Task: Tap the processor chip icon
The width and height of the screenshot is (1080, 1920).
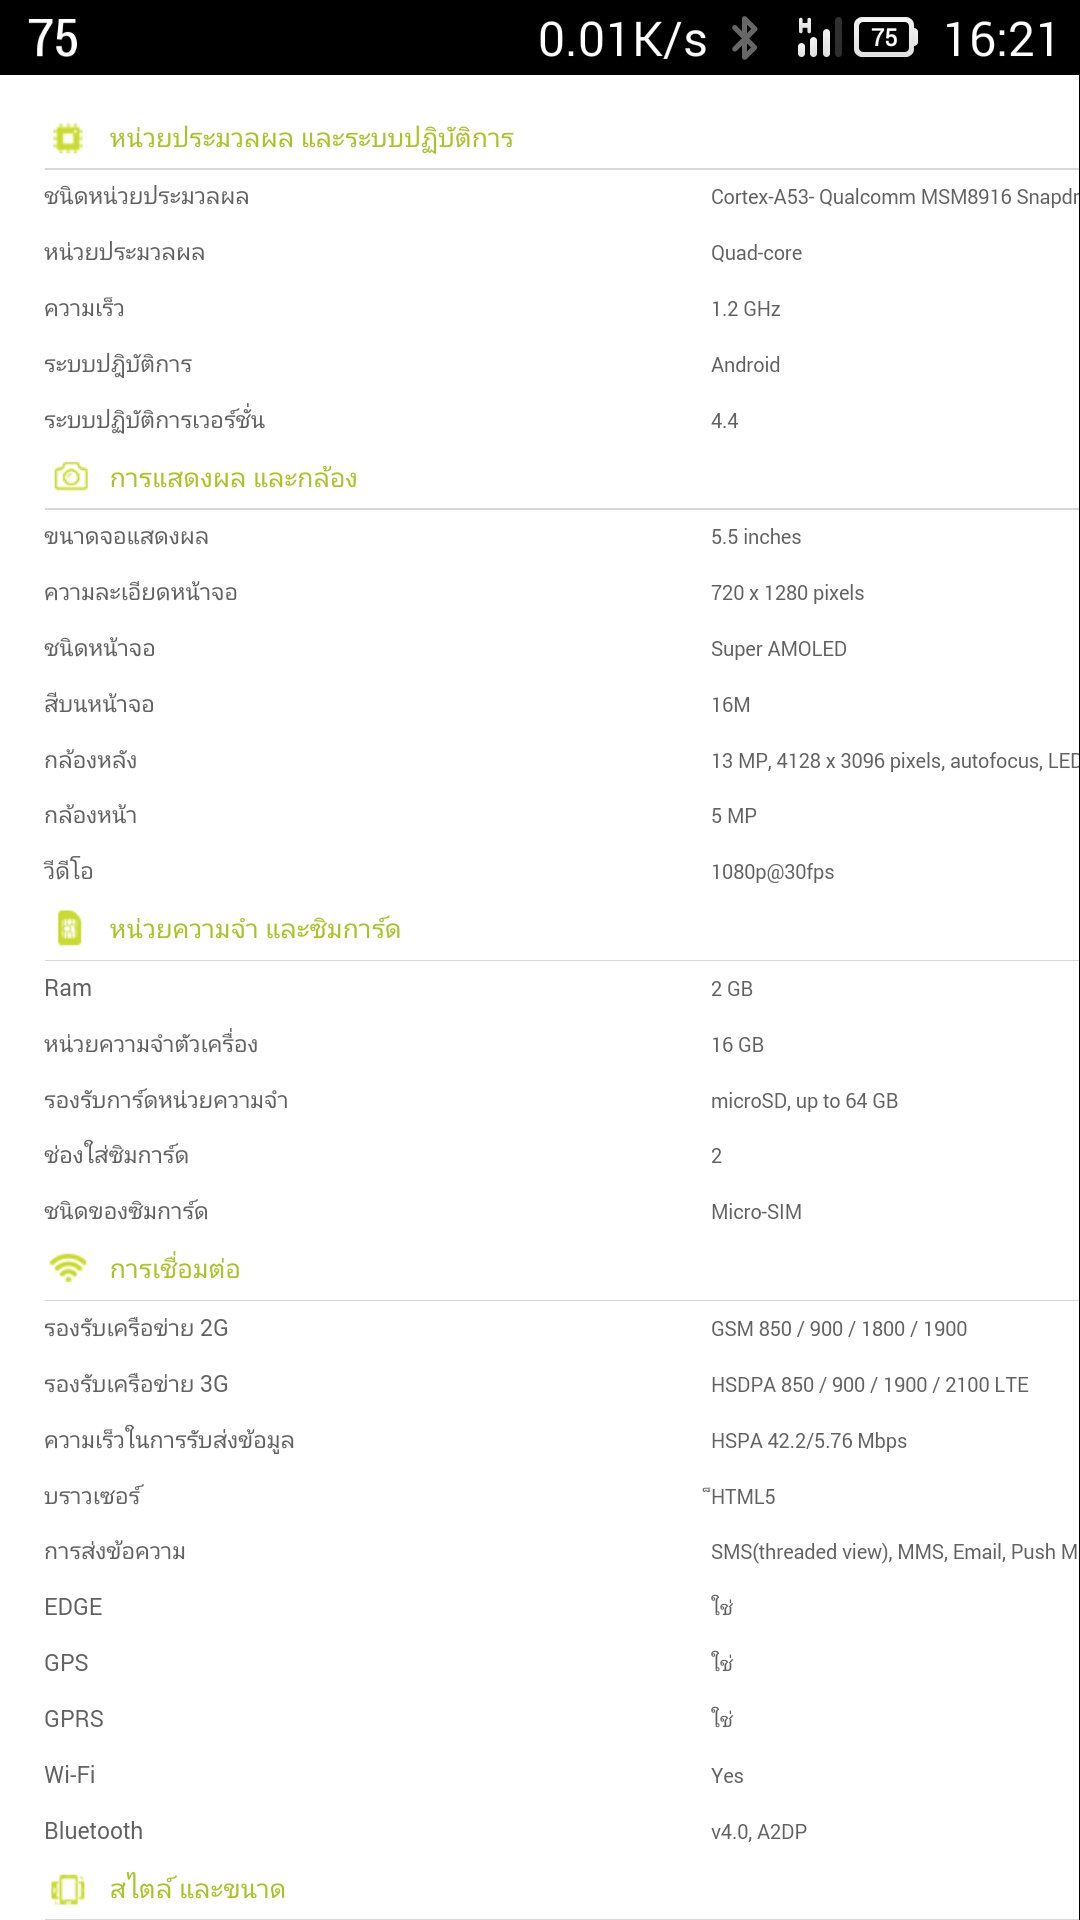Action: pyautogui.click(x=68, y=138)
